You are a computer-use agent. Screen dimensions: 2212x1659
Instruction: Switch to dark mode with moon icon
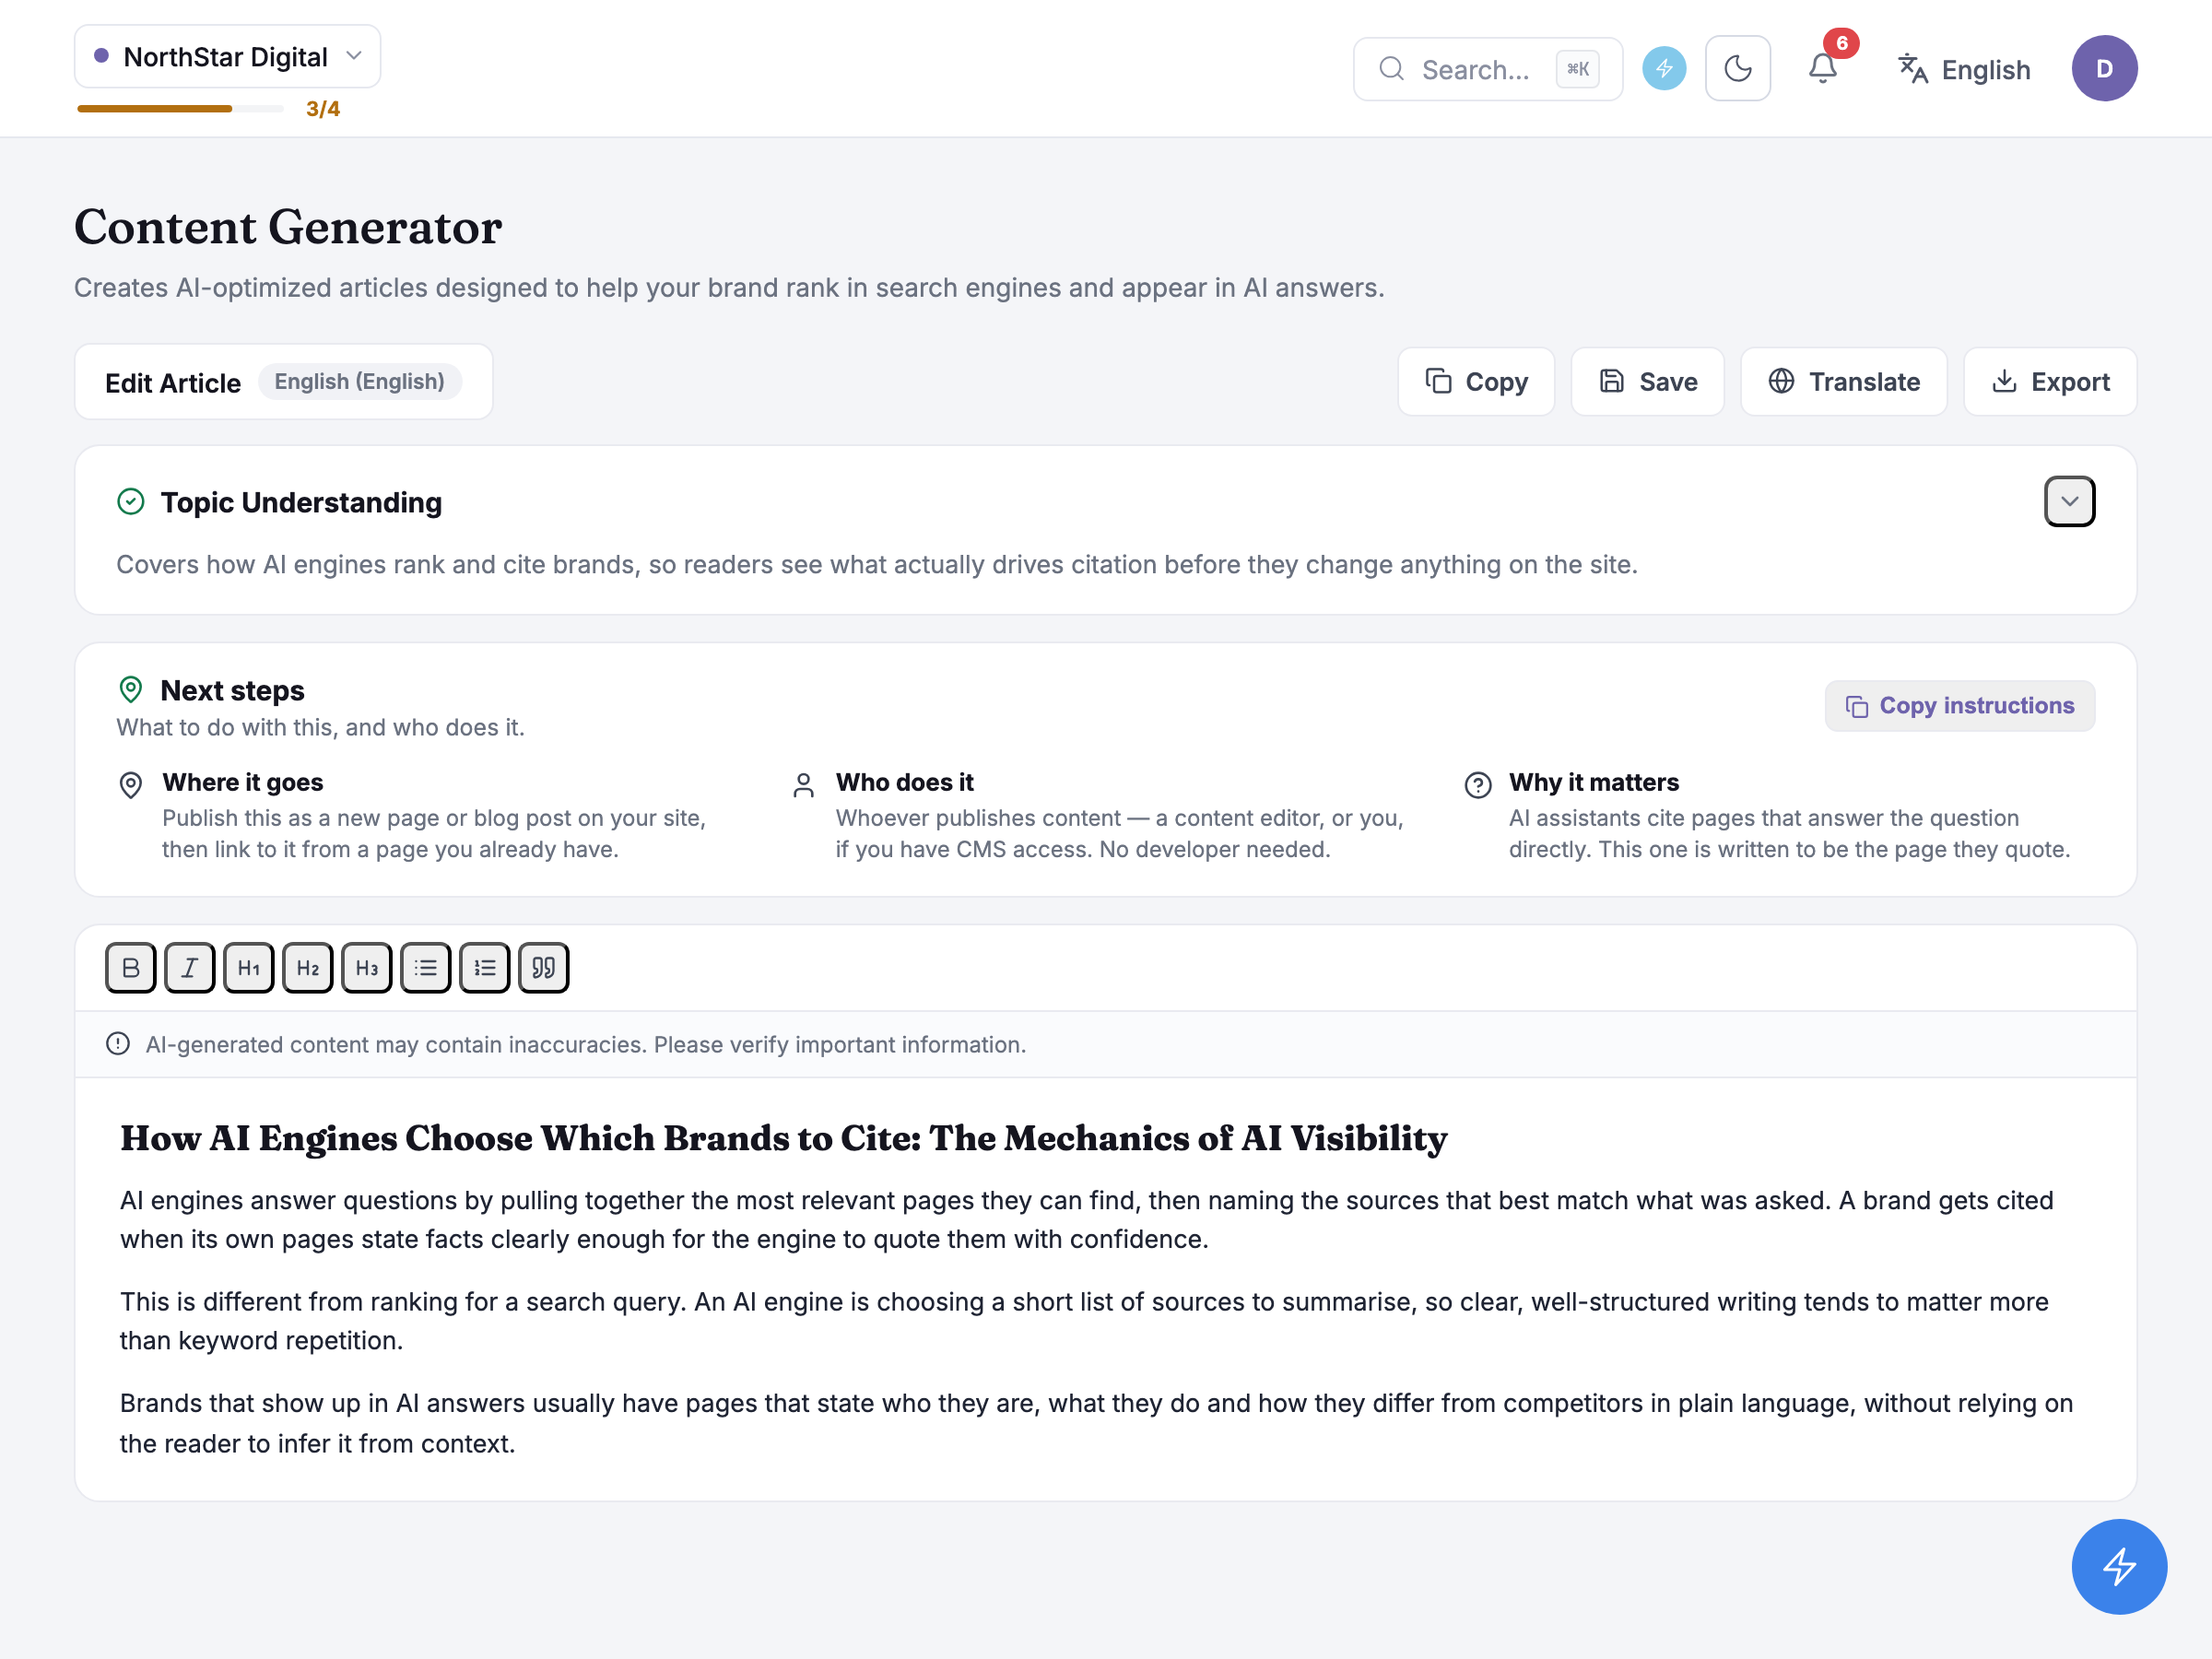[x=1738, y=68]
